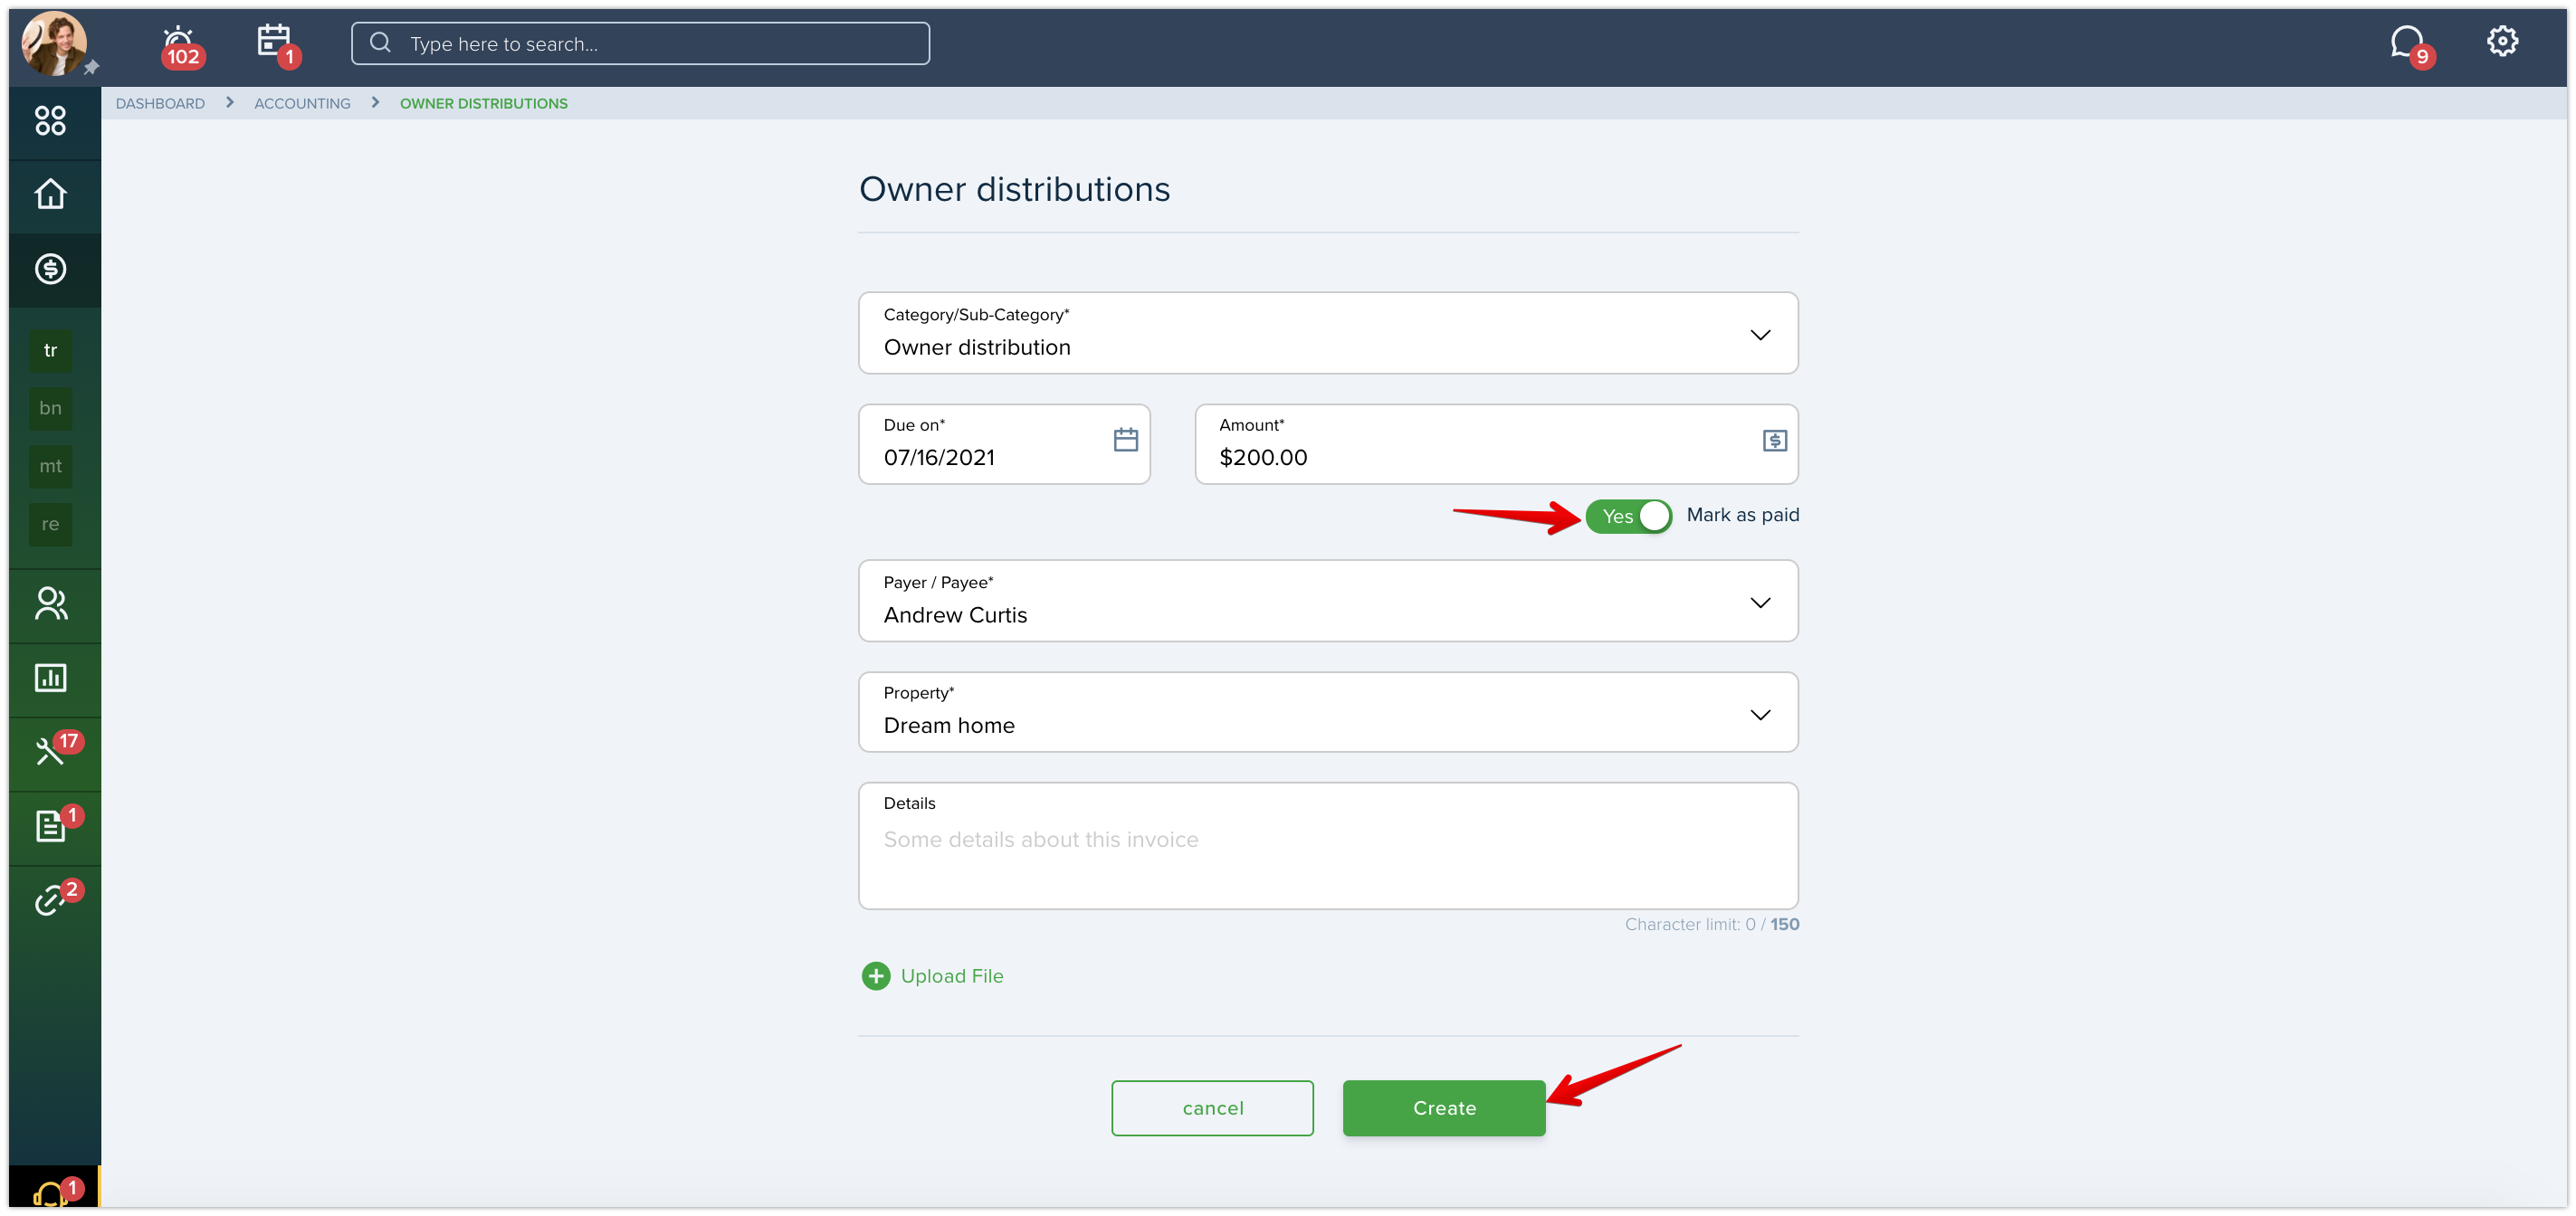Open the user profile avatar
This screenshot has height=1216, width=2576.
54,43
